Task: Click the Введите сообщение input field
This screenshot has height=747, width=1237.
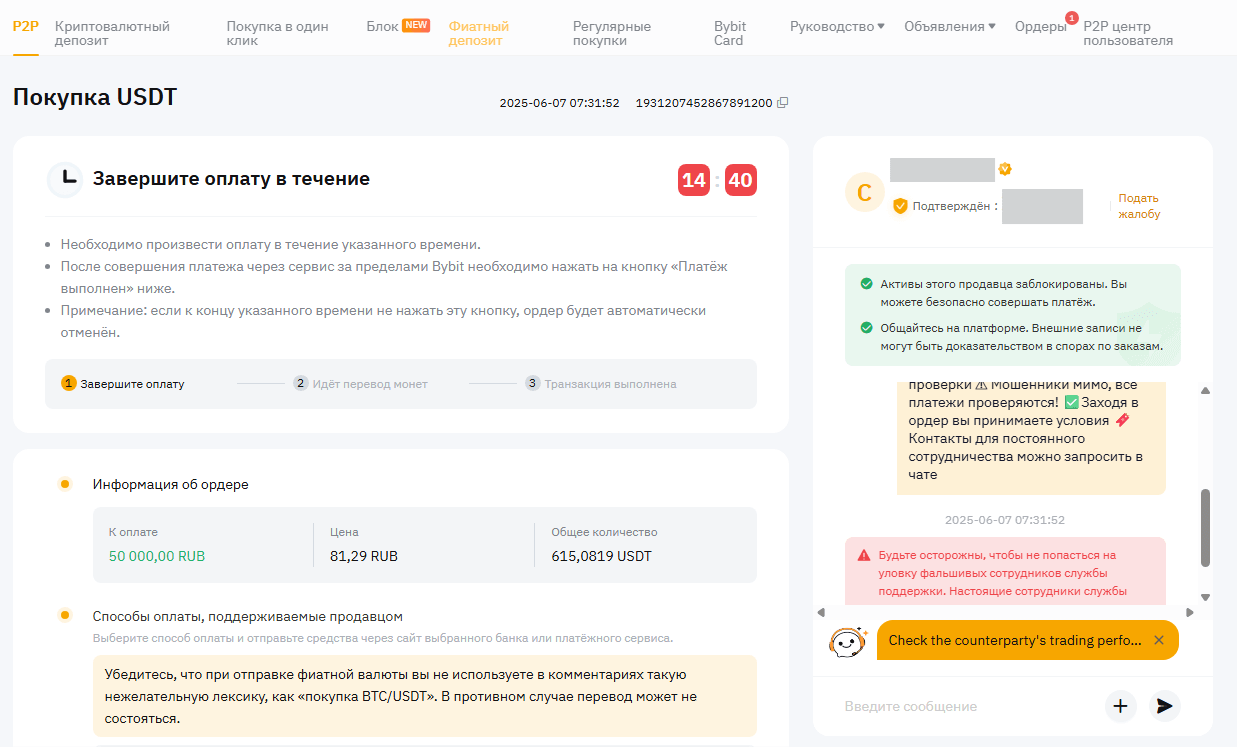Action: (965, 706)
